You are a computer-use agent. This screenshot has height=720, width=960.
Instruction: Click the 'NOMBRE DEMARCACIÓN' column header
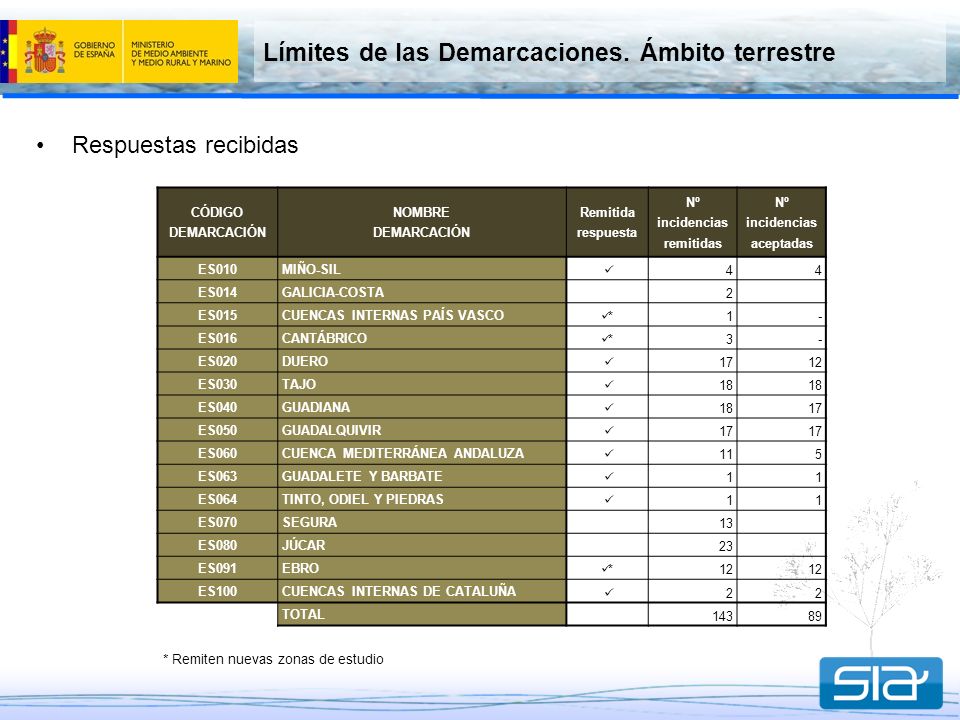[x=422, y=222]
